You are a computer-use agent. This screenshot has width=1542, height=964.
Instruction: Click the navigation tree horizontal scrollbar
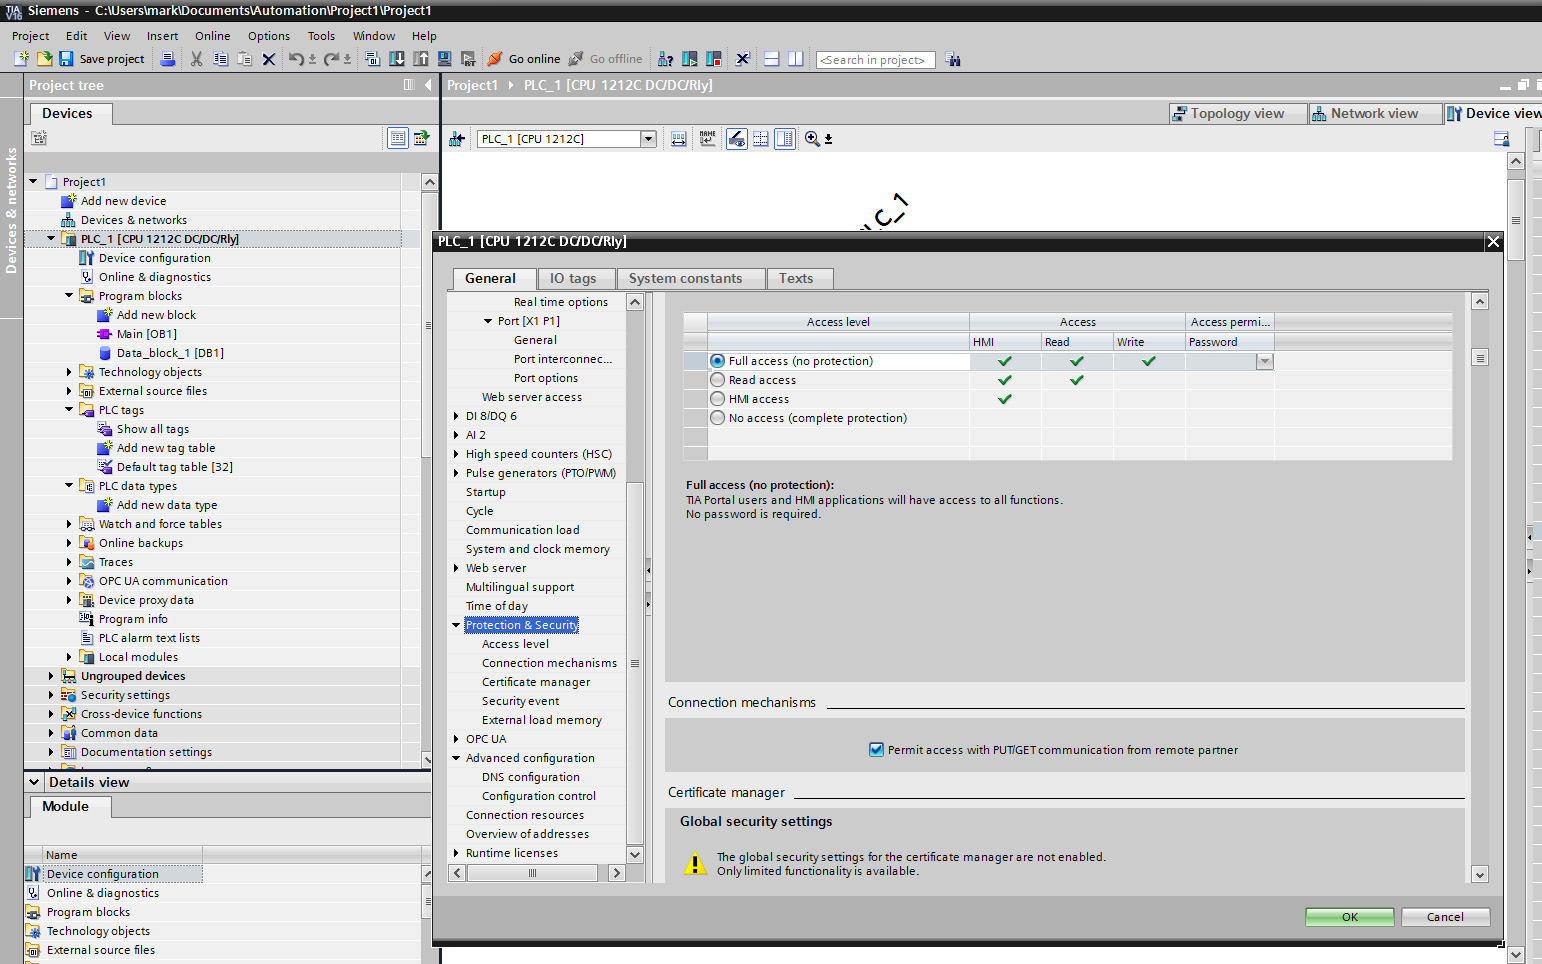532,873
